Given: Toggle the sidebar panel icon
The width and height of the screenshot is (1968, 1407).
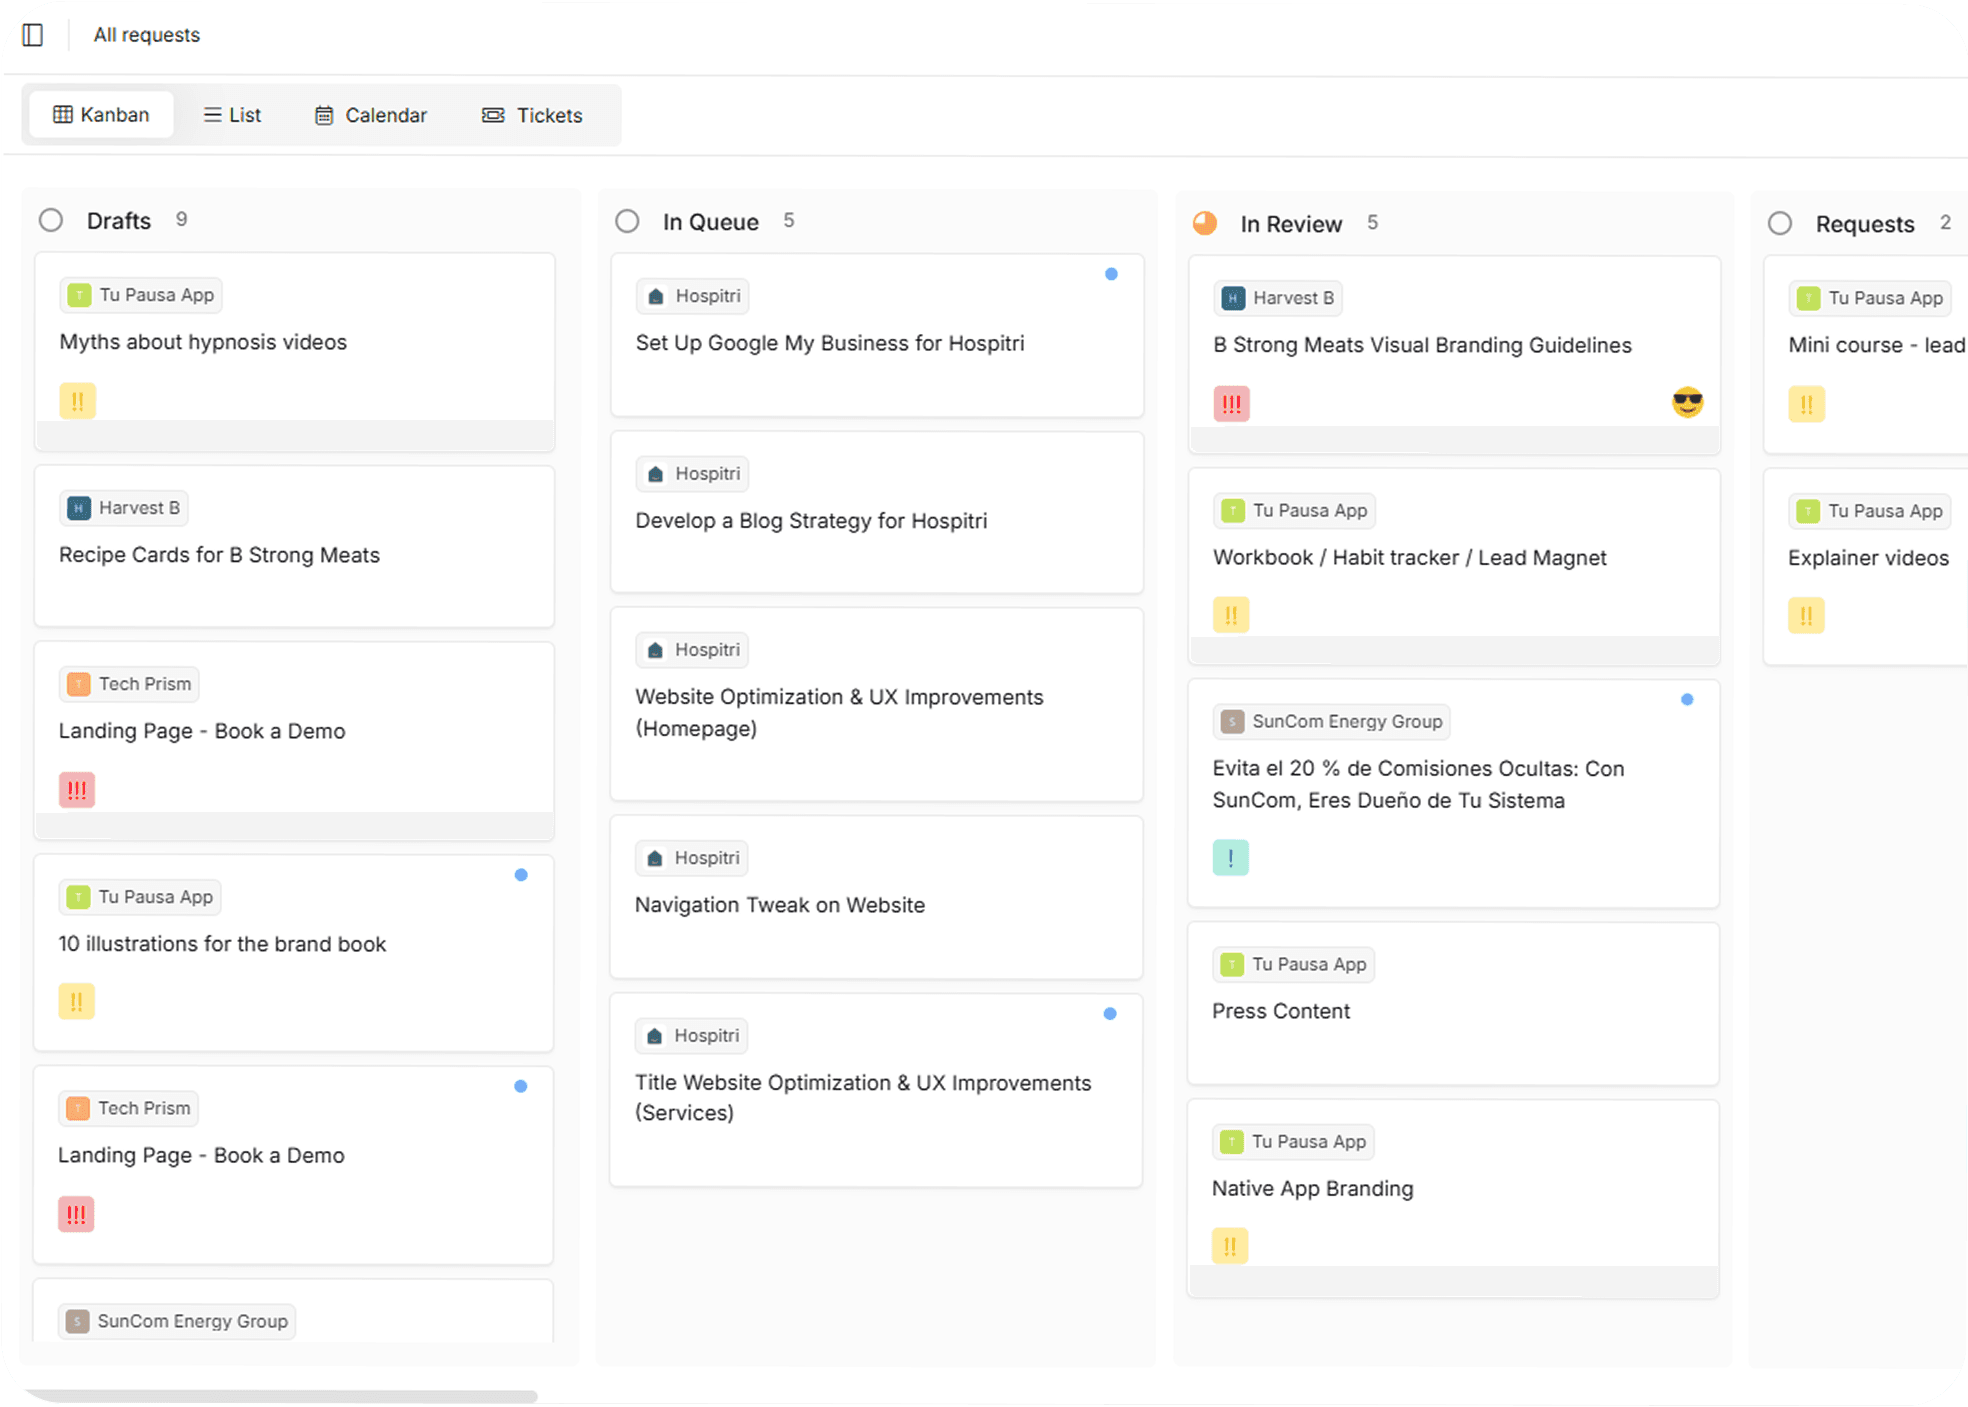Looking at the screenshot, I should pos(33,35).
